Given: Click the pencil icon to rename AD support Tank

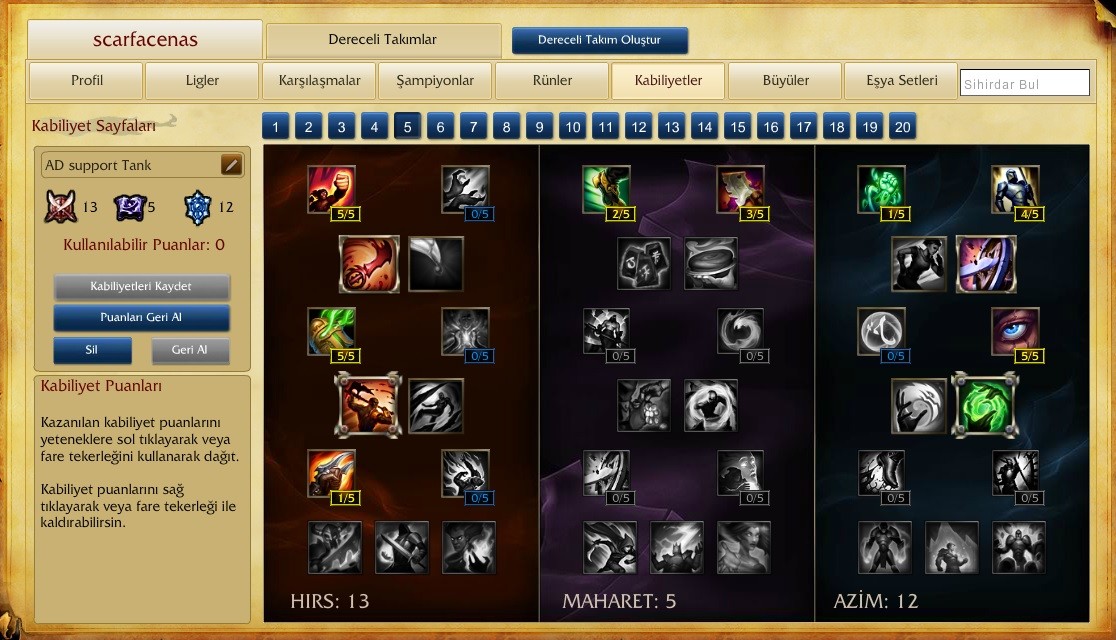Looking at the screenshot, I should (231, 165).
